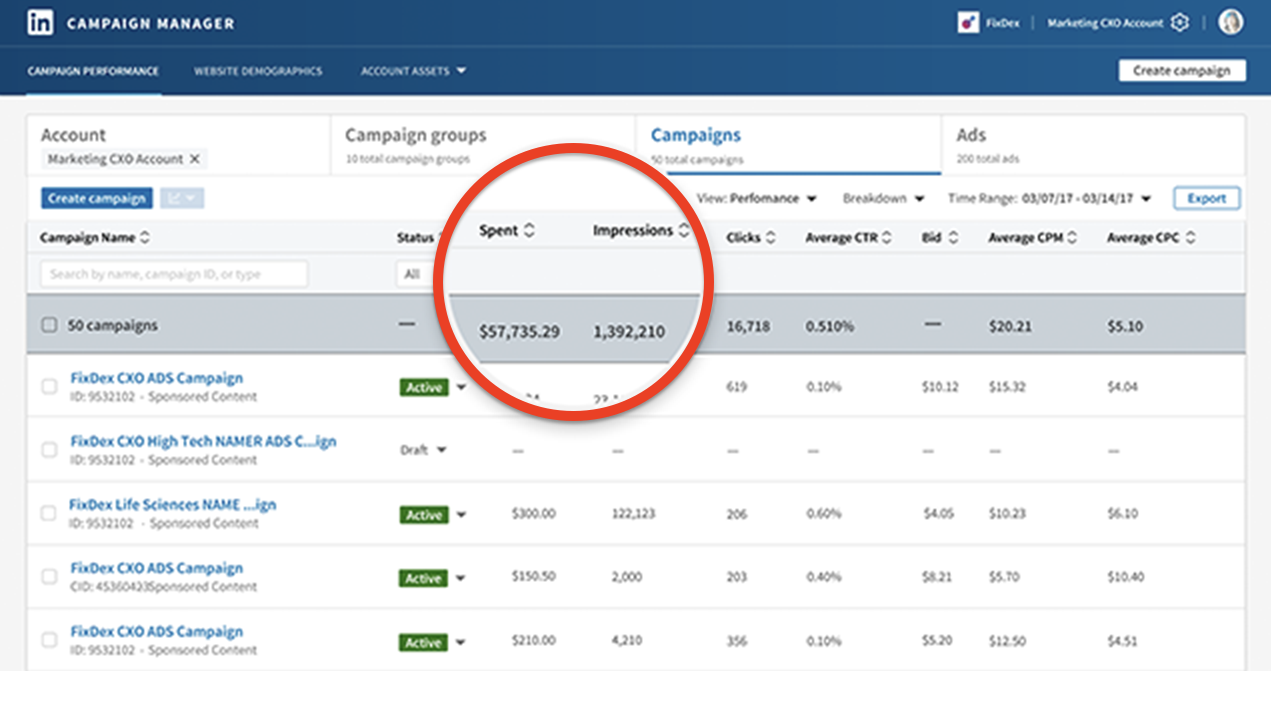1271x706 pixels.
Task: Sort by Average CPC column
Action: point(1190,238)
